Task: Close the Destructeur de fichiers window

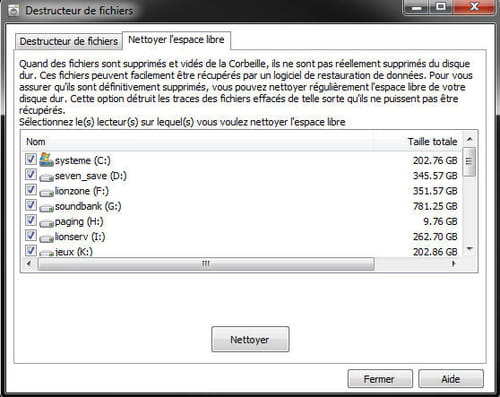Action: coord(474,7)
